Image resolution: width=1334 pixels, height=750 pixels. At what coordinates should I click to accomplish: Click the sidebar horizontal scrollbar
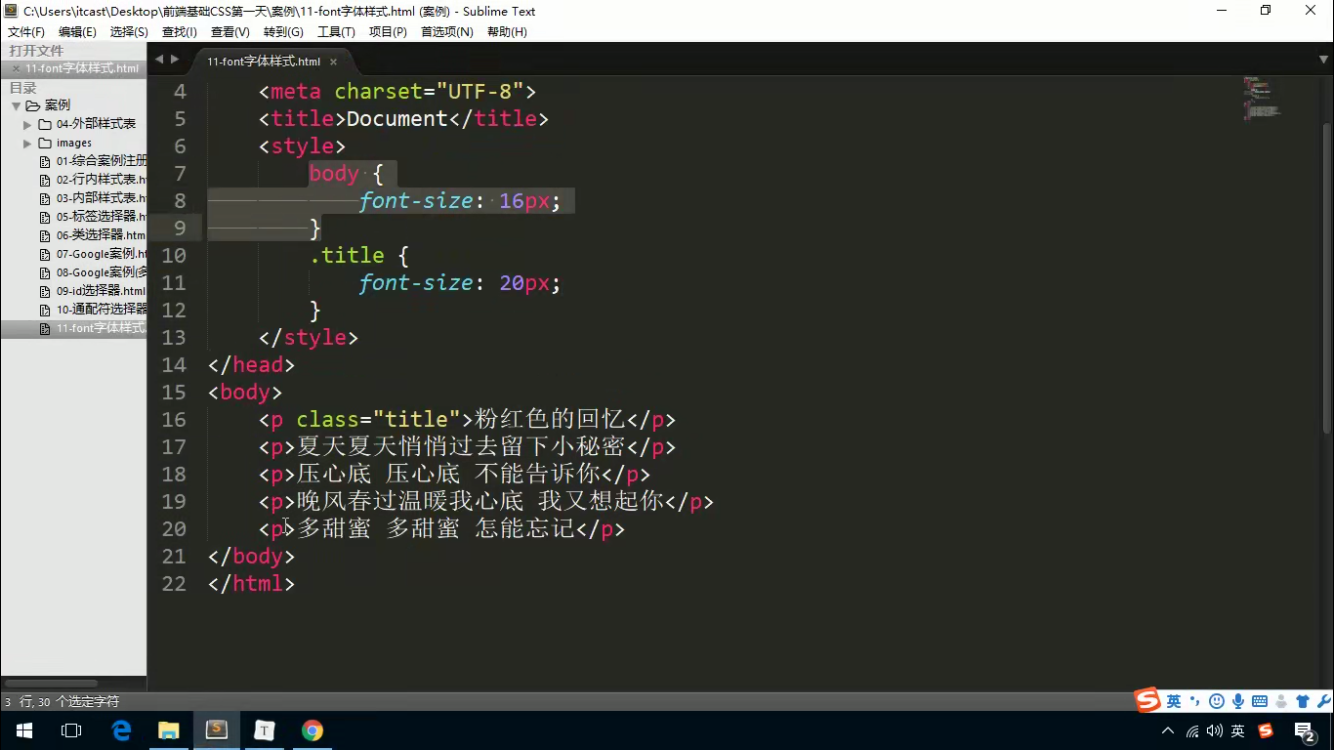click(x=52, y=684)
